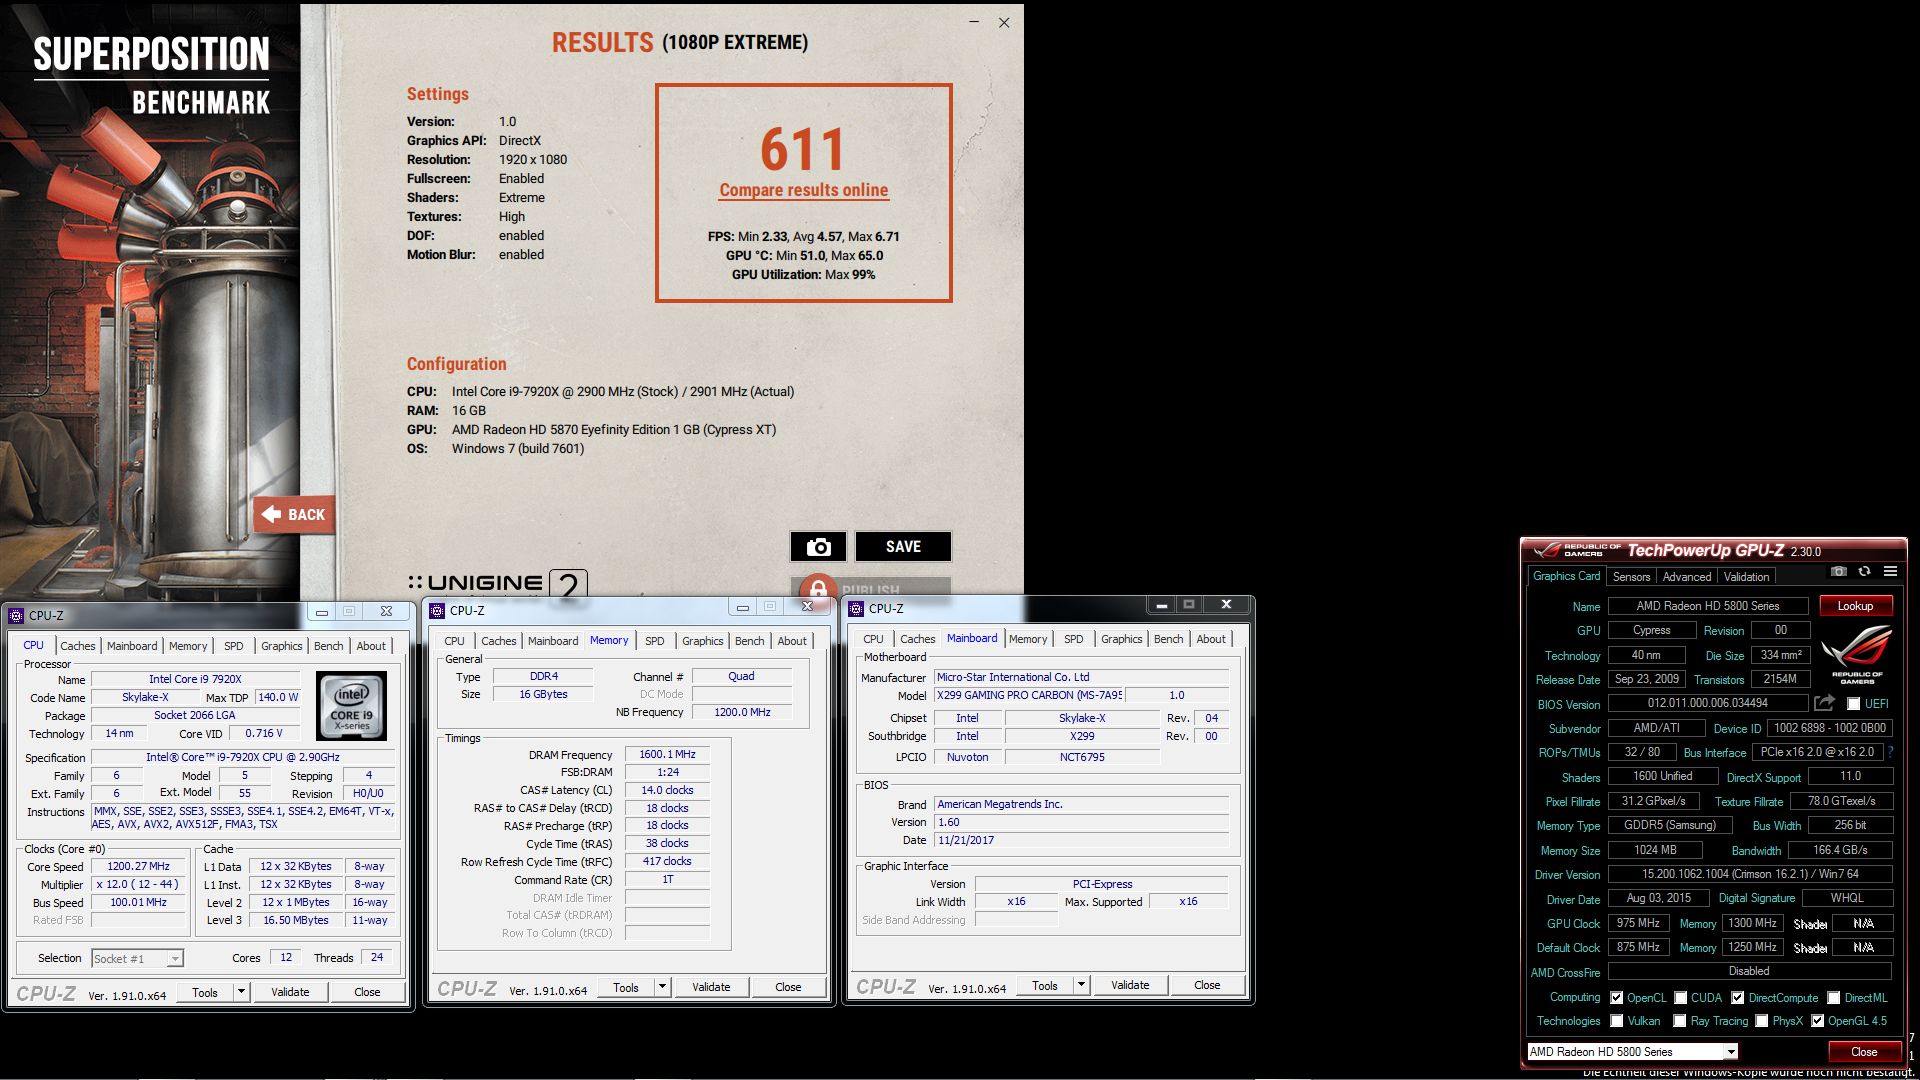Click Validate in CPU-Z Memory window
This screenshot has height=1080, width=1920.
click(711, 987)
